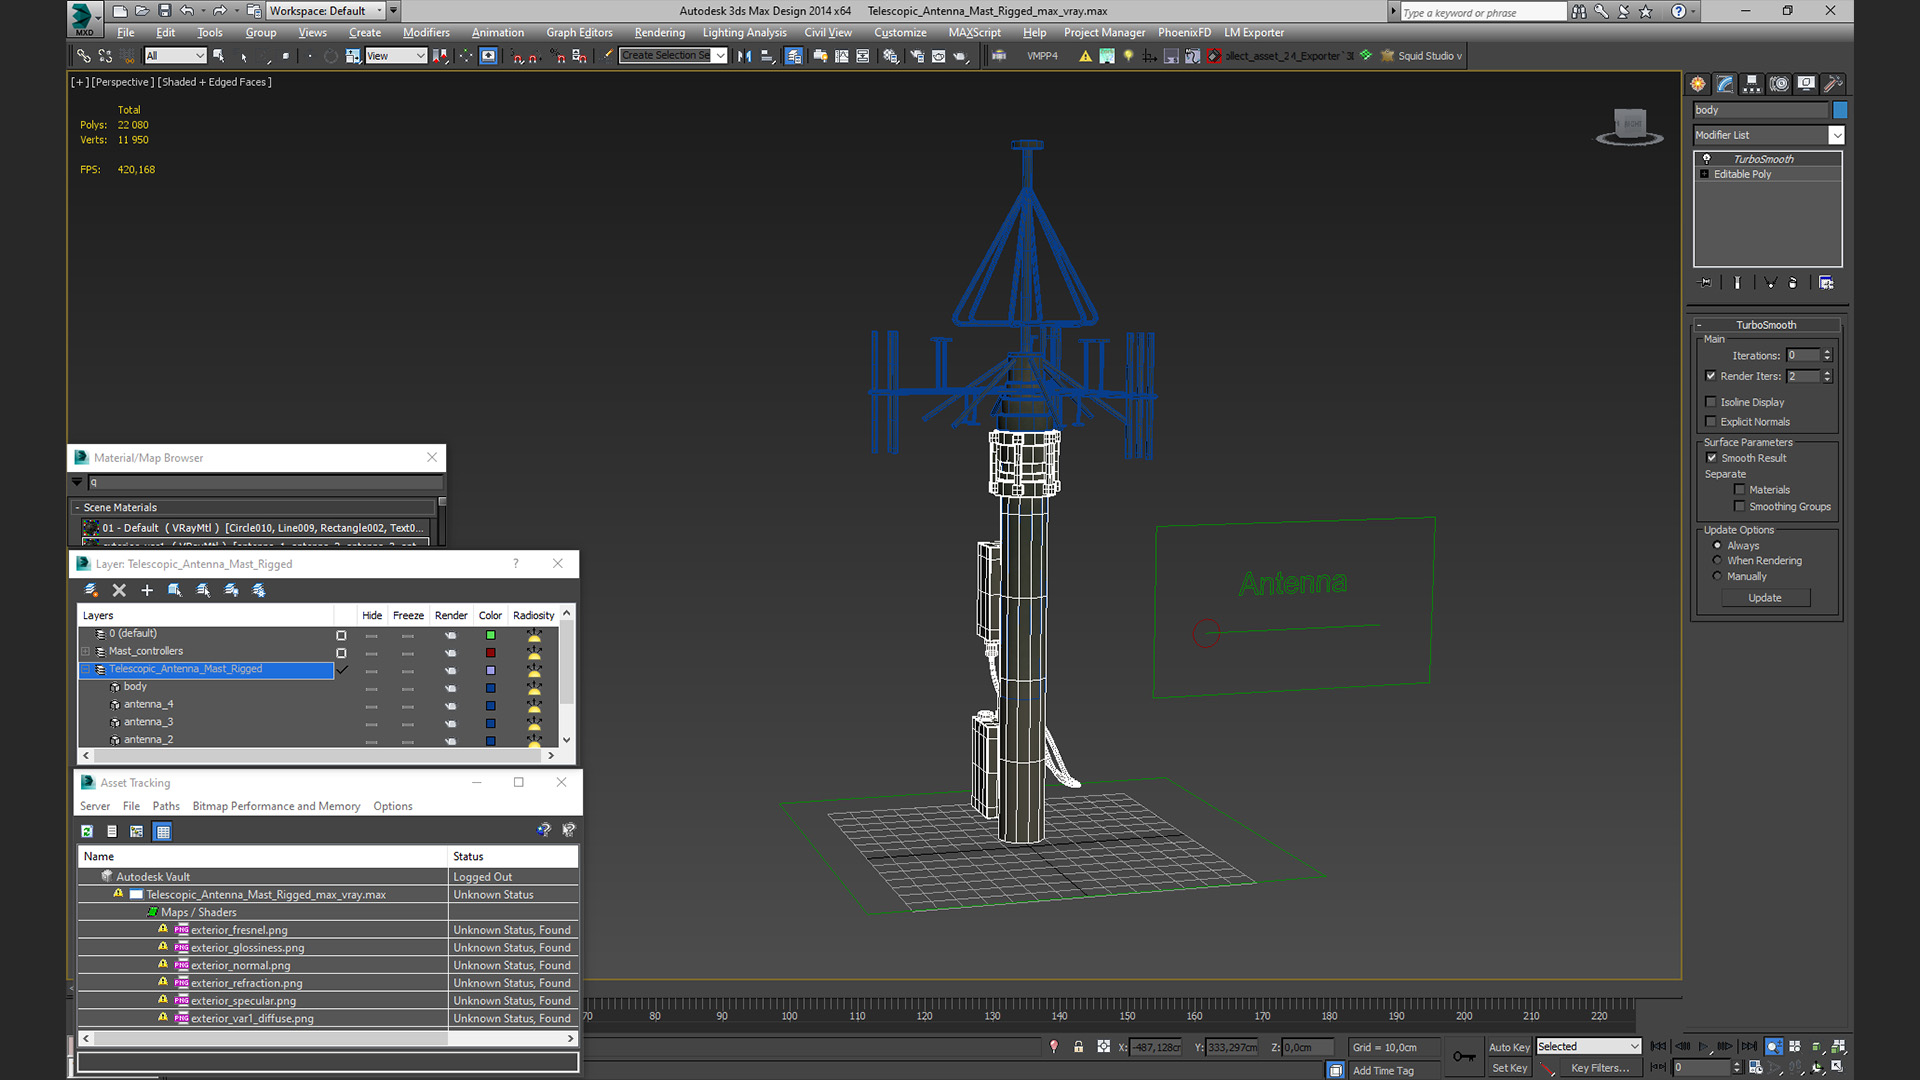Viewport: 1920px width, 1080px height.
Task: Enable the Smoothing Groups checkbox
Action: tap(1740, 507)
